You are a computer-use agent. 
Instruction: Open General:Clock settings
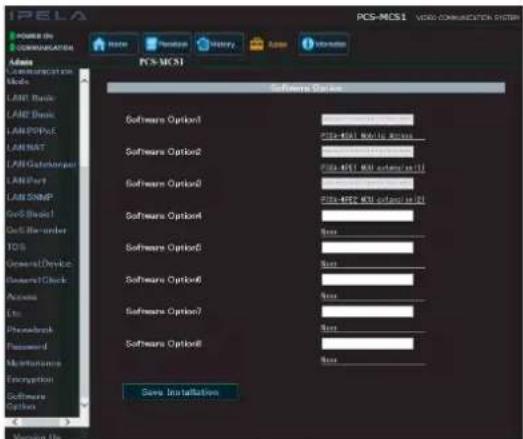tap(36, 280)
